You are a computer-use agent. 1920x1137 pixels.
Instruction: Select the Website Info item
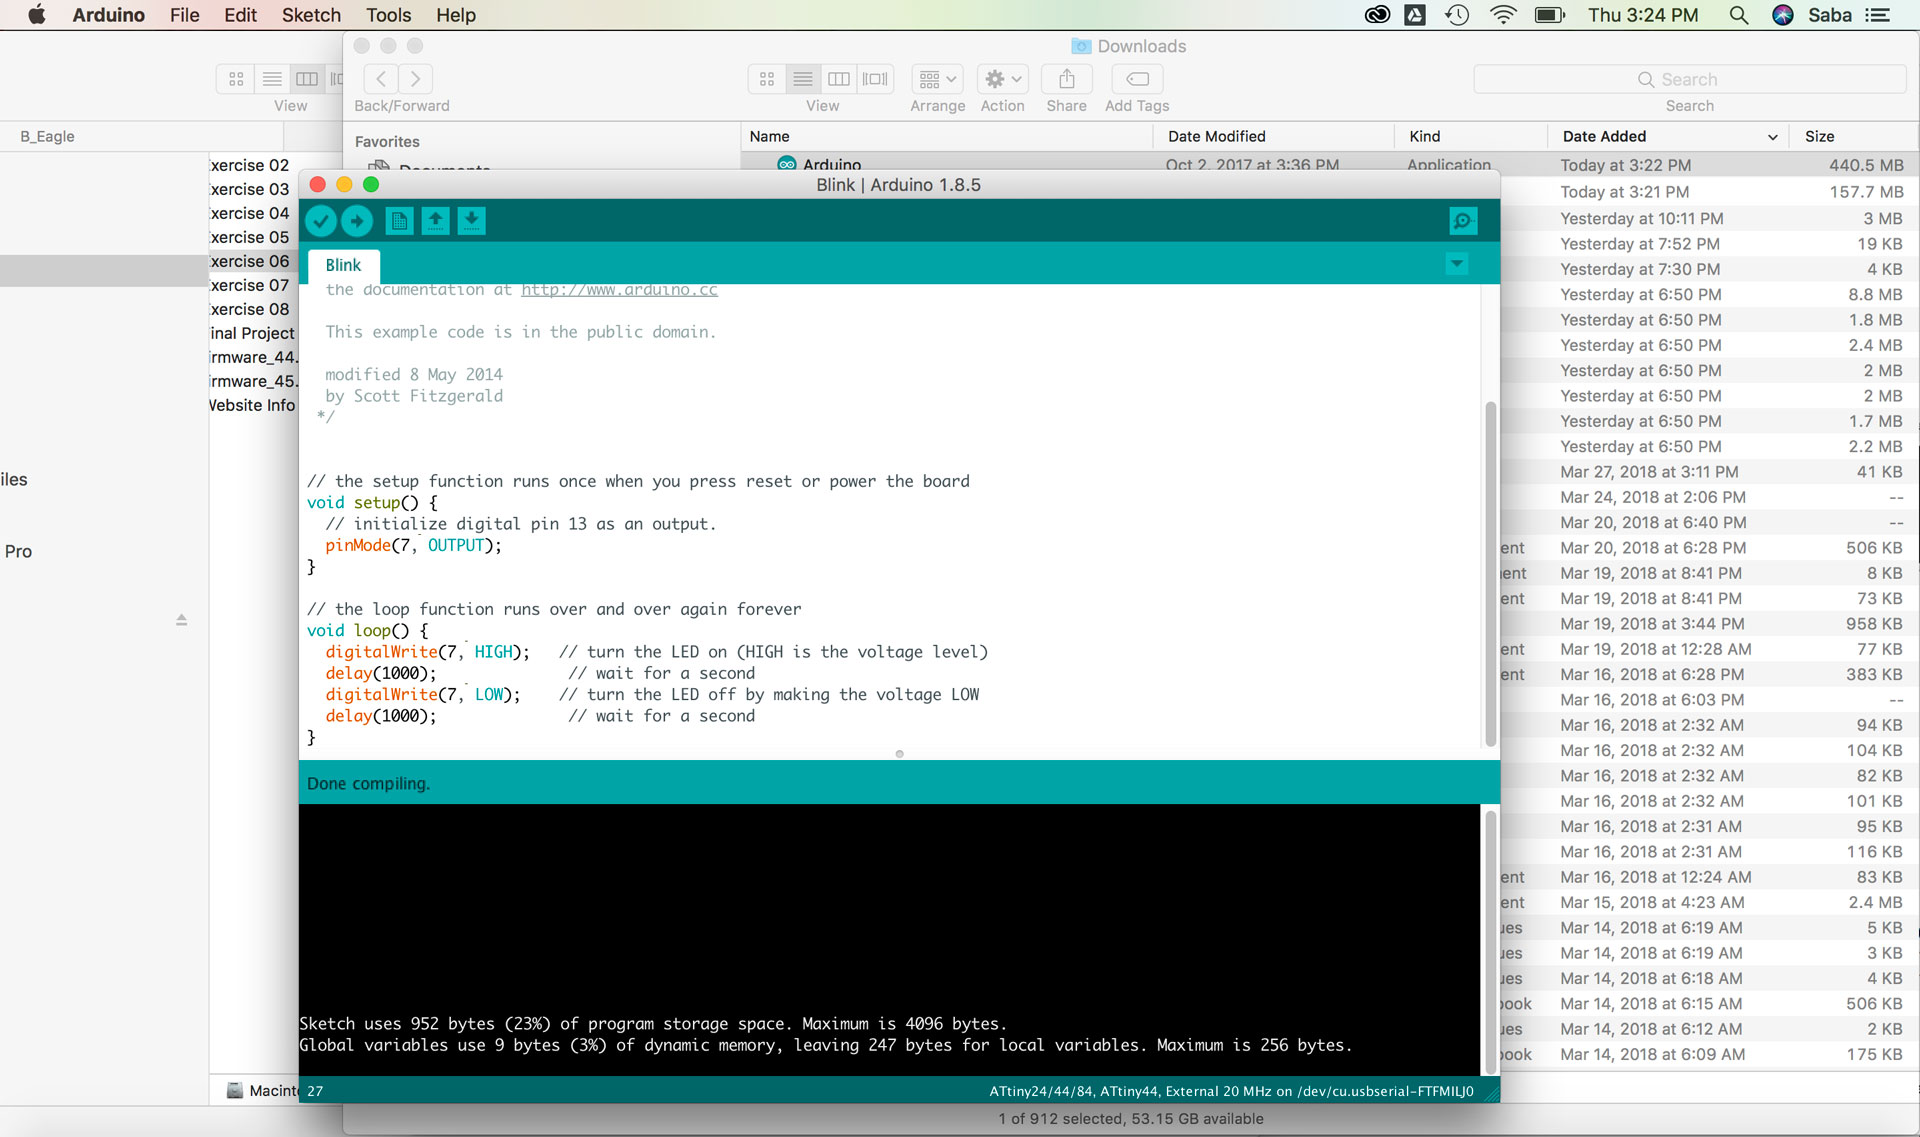[252, 405]
